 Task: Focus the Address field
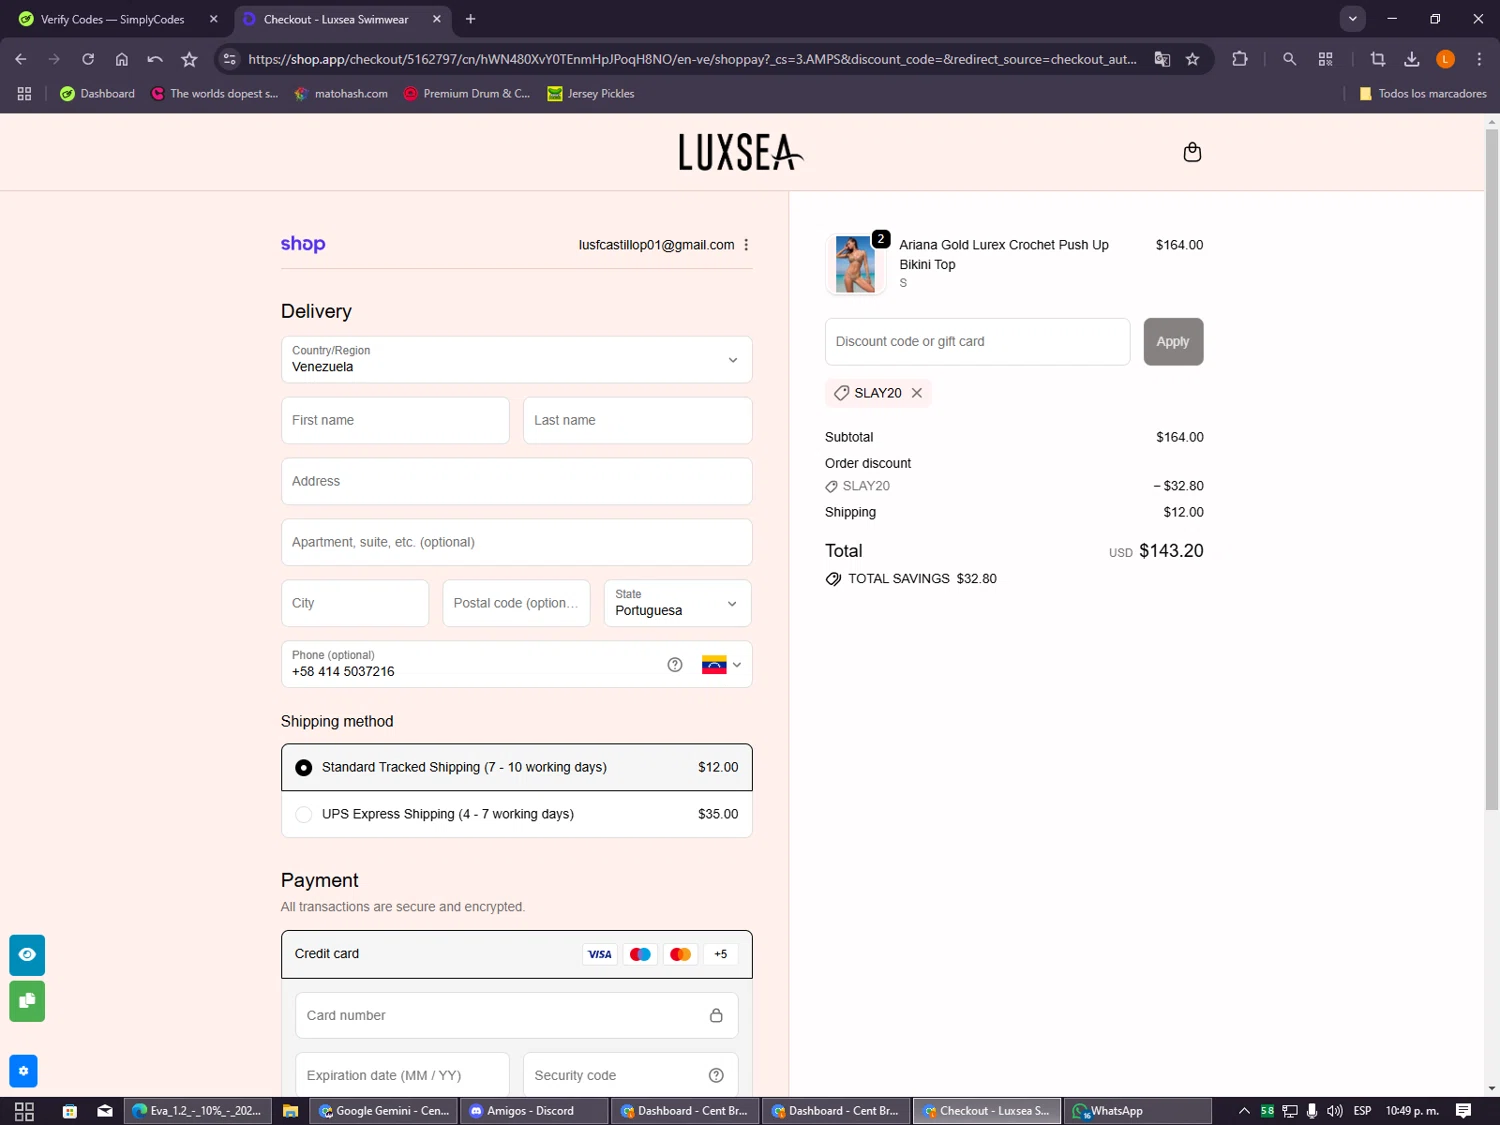(x=517, y=481)
